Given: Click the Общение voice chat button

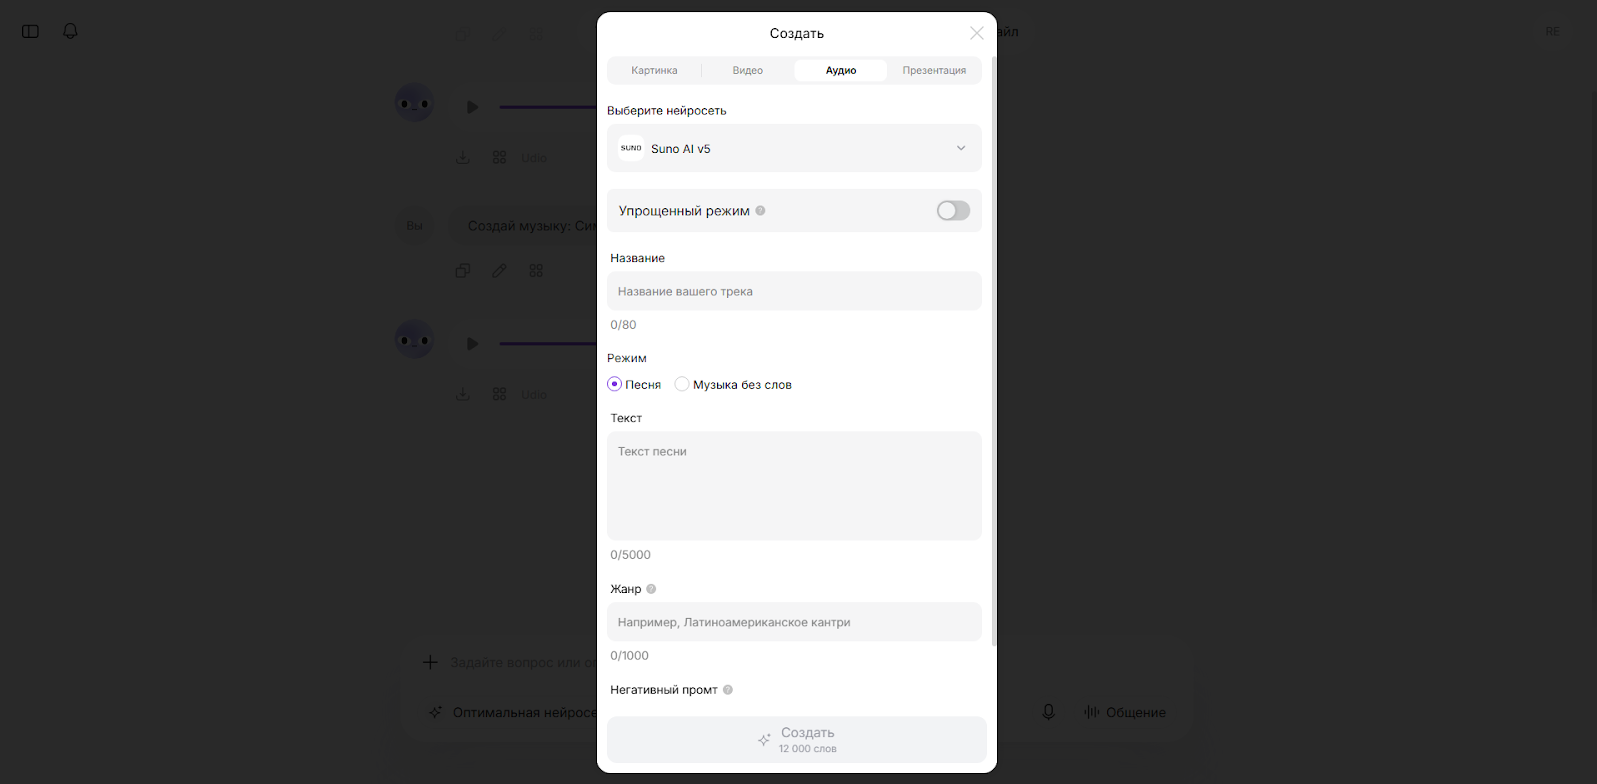Looking at the screenshot, I should [1125, 712].
